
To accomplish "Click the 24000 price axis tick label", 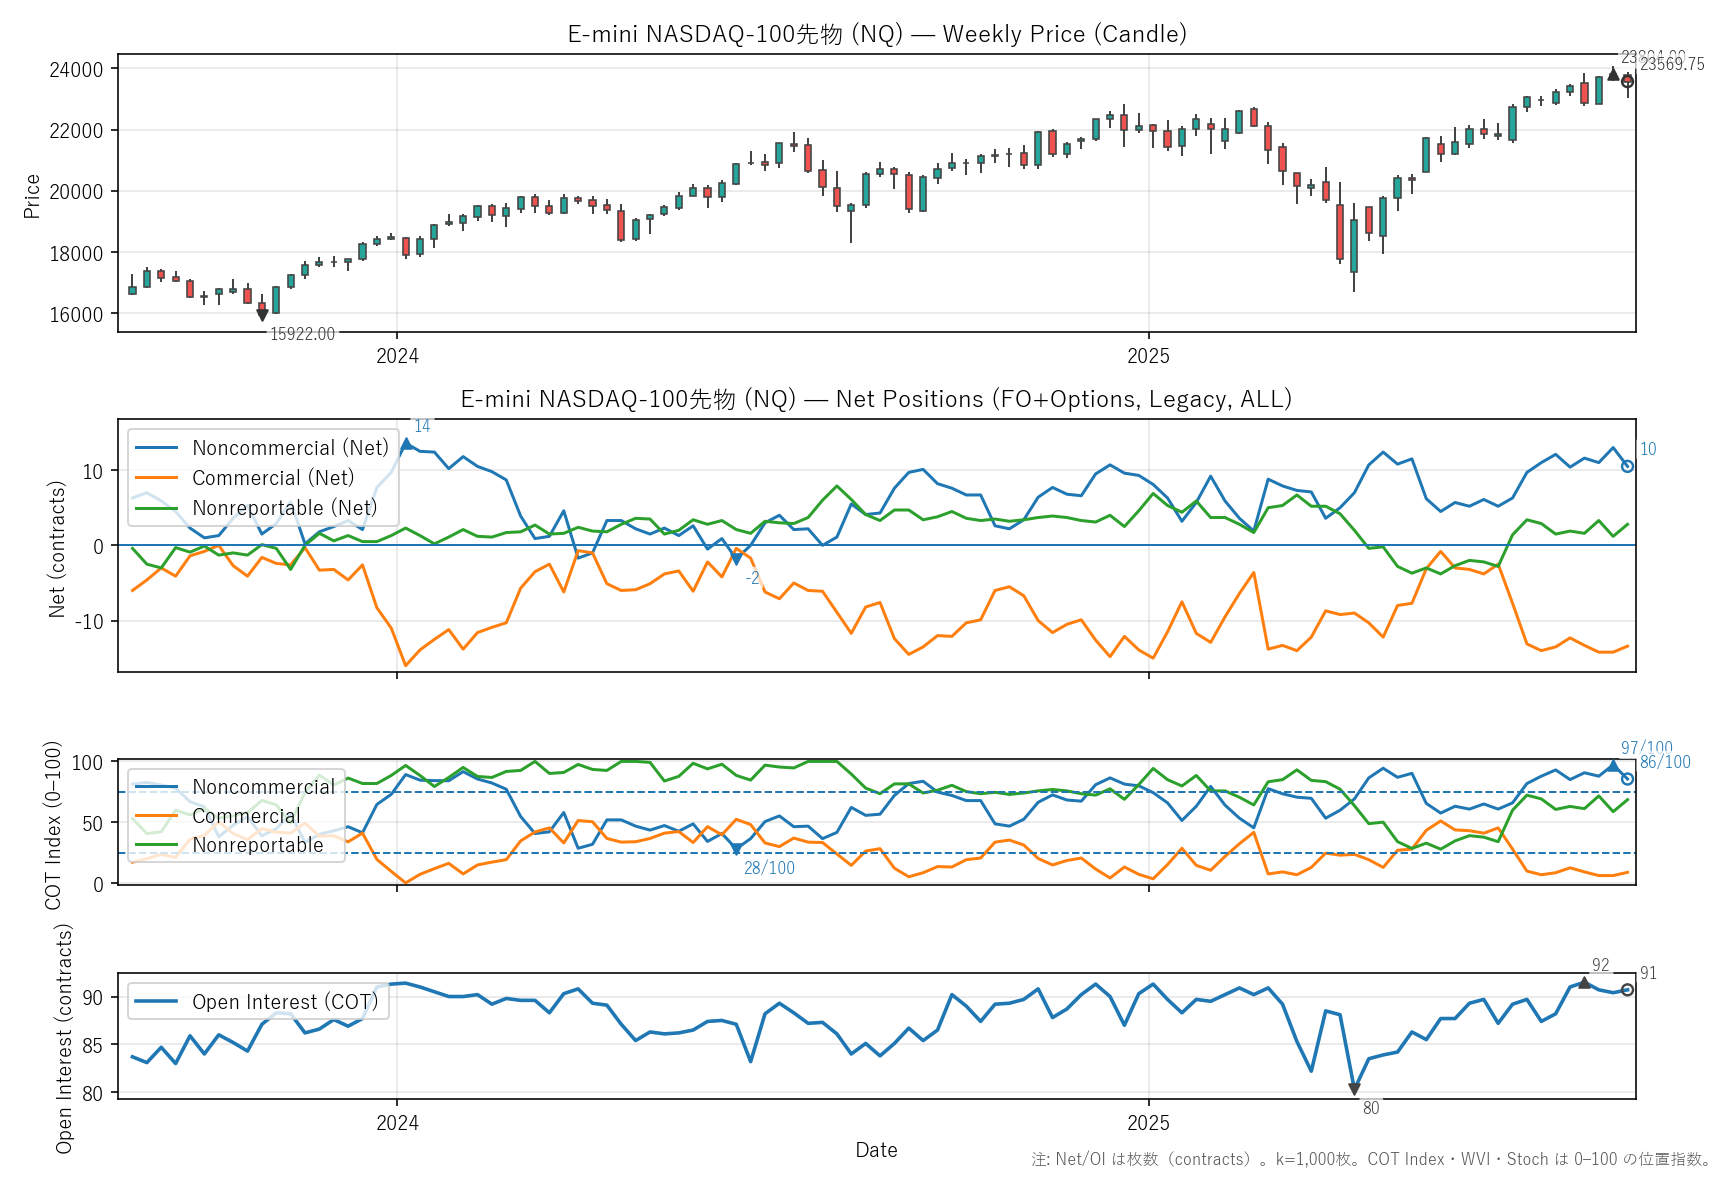I will [76, 69].
